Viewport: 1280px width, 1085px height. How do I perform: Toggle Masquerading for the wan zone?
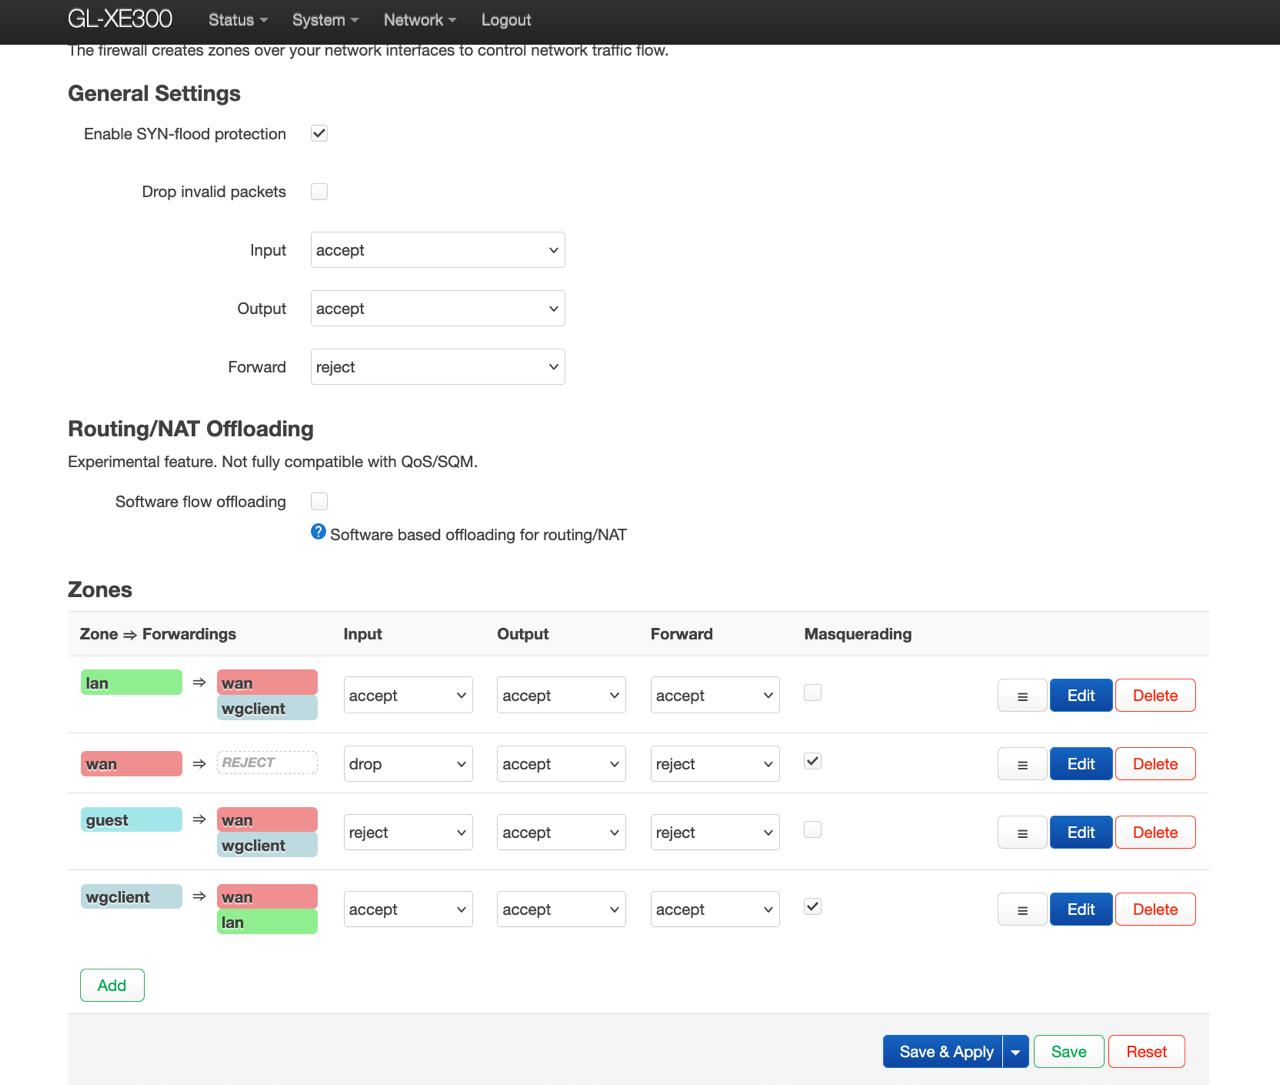(813, 761)
